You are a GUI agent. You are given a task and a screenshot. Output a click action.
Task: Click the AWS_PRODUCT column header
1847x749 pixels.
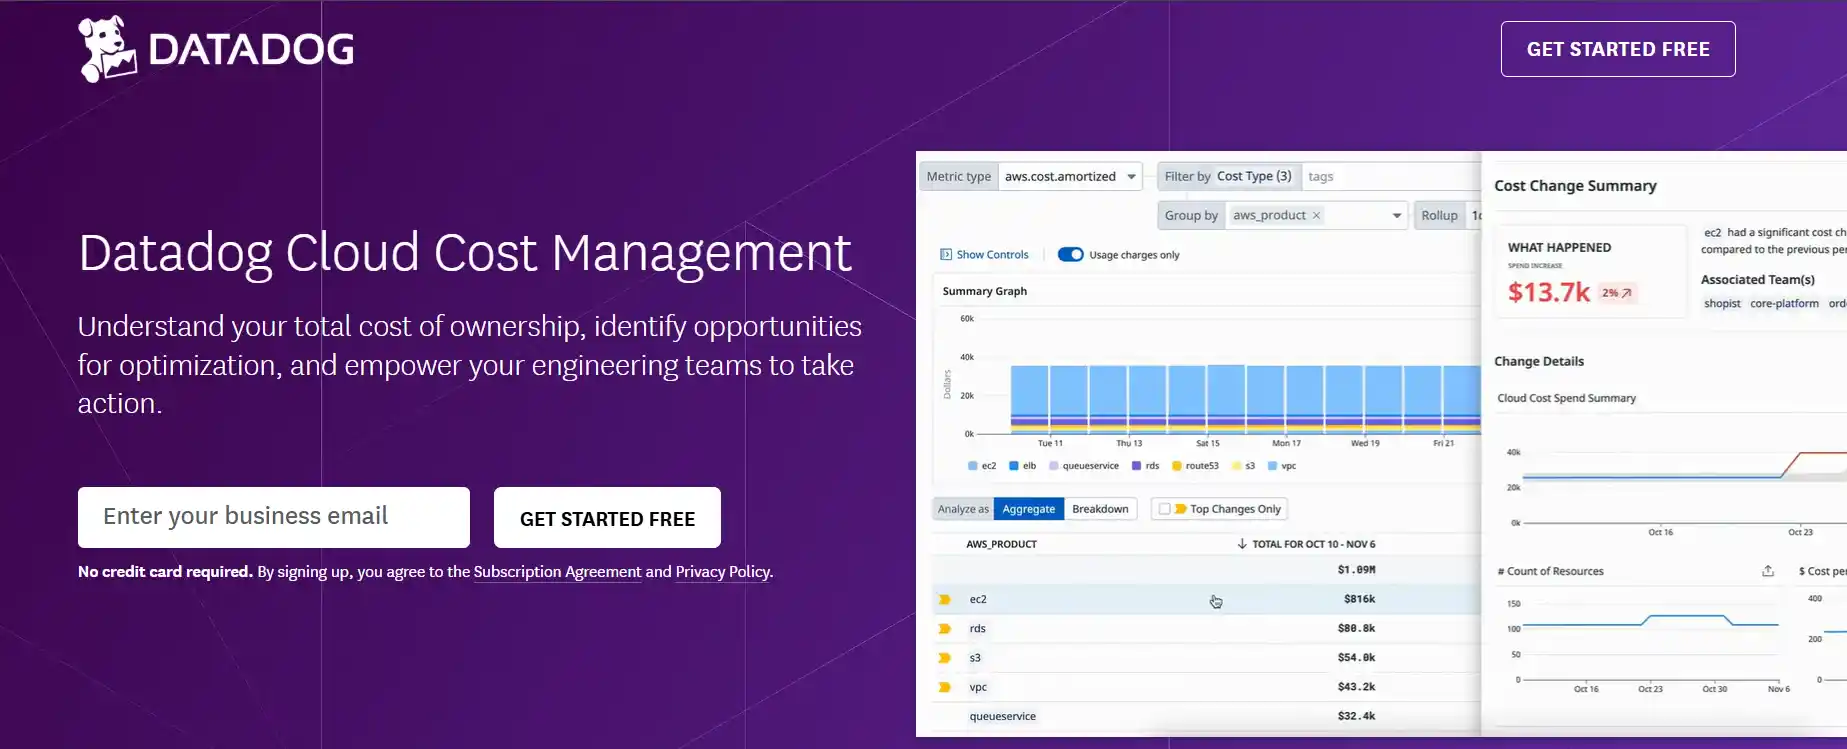(x=1001, y=544)
